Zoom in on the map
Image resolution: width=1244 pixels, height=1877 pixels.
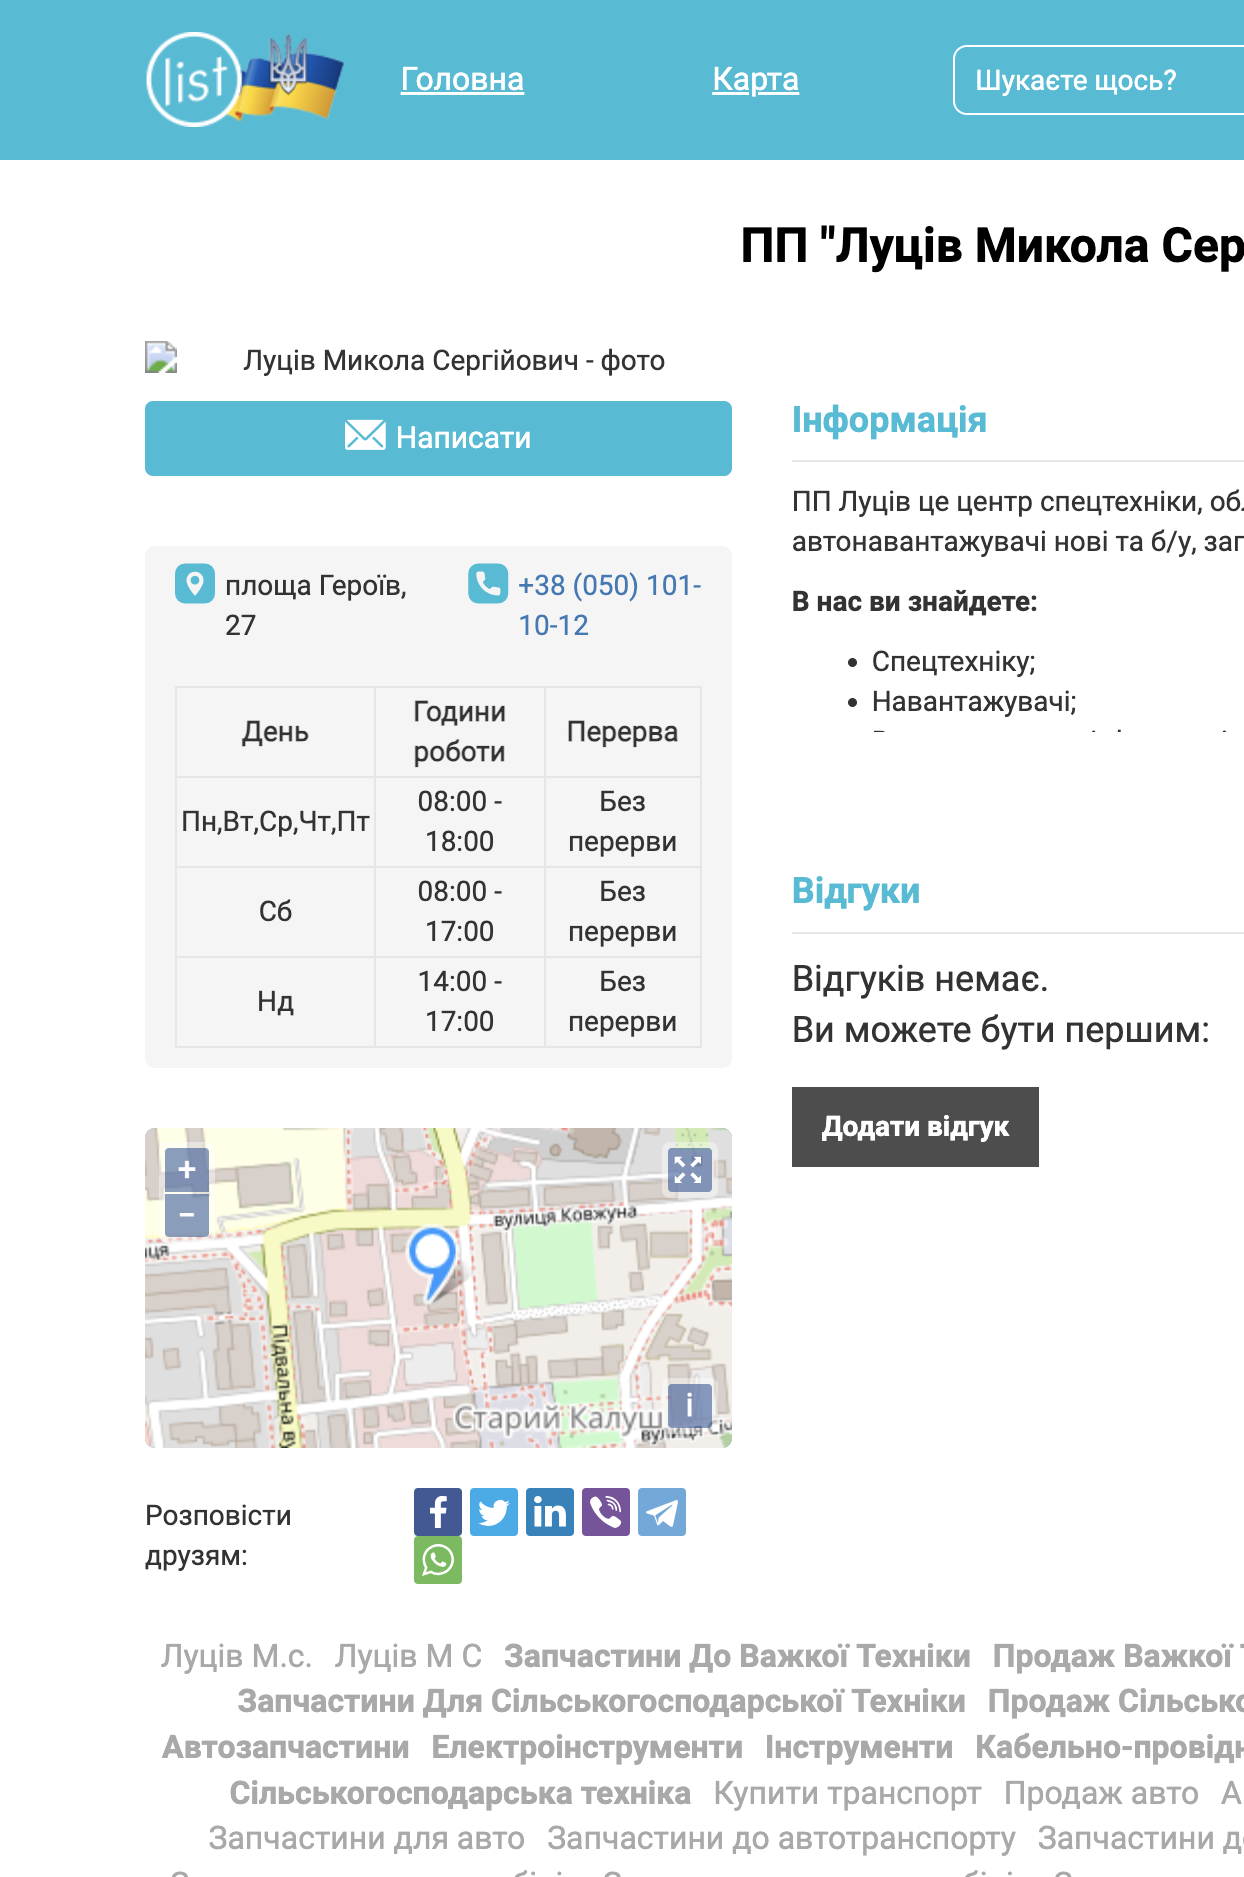point(187,1169)
